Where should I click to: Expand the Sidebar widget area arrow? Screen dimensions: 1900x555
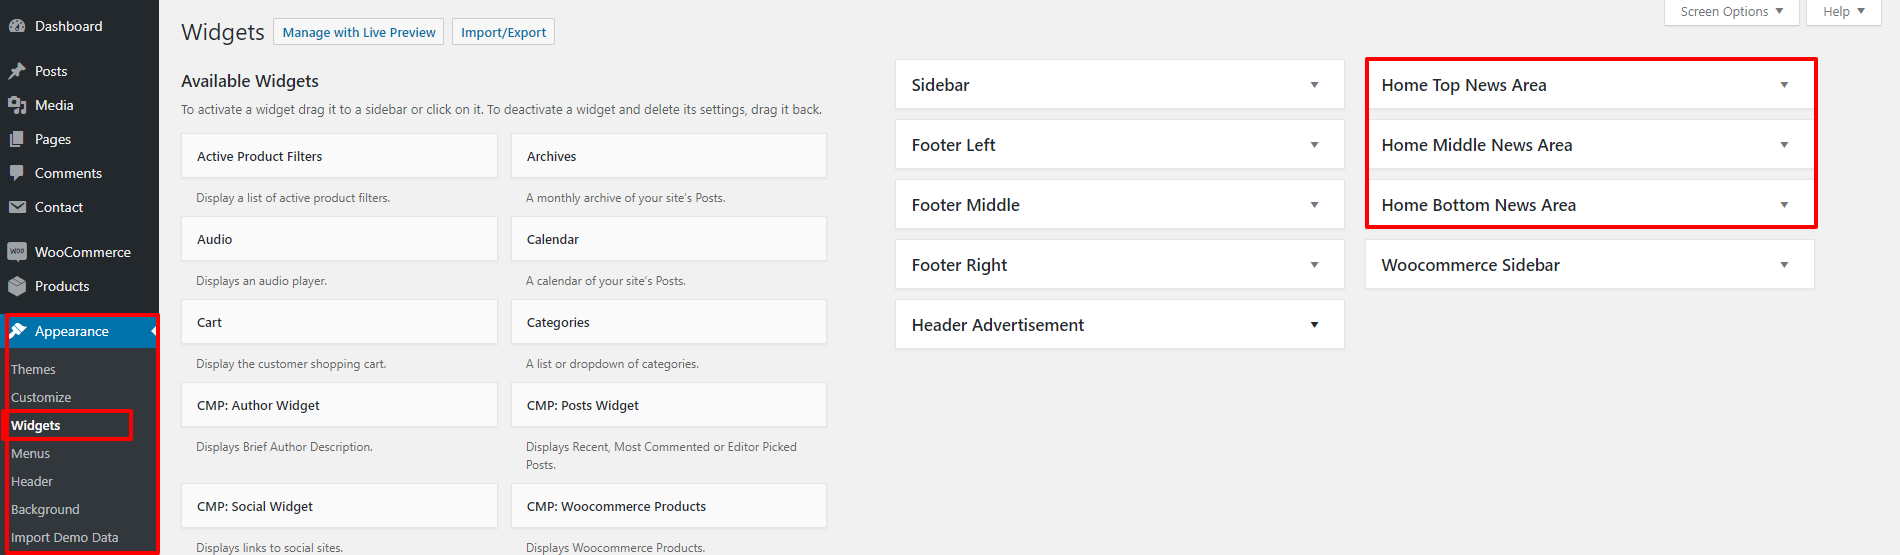(x=1314, y=85)
